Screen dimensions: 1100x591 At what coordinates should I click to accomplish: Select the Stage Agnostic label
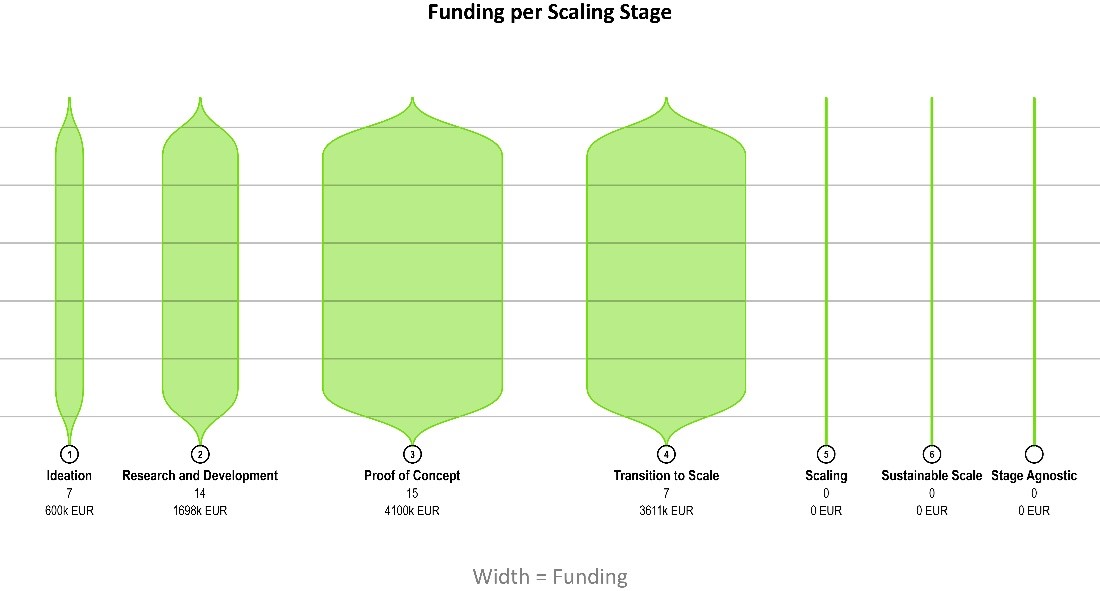[1034, 476]
